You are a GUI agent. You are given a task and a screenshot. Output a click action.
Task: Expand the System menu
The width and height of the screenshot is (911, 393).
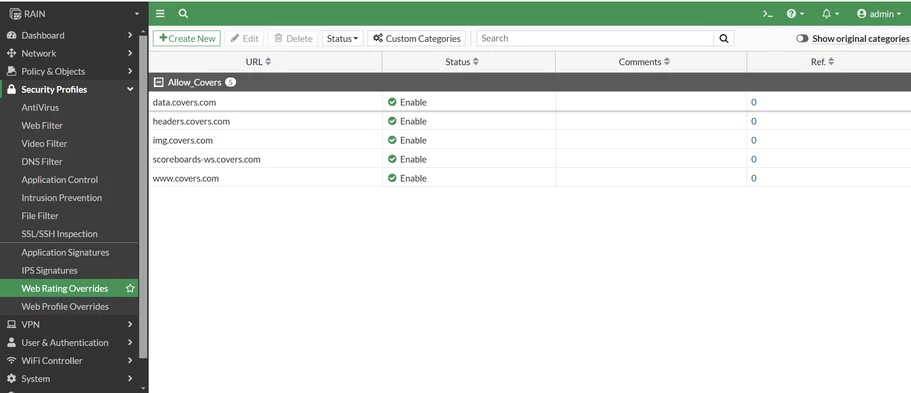click(69, 378)
